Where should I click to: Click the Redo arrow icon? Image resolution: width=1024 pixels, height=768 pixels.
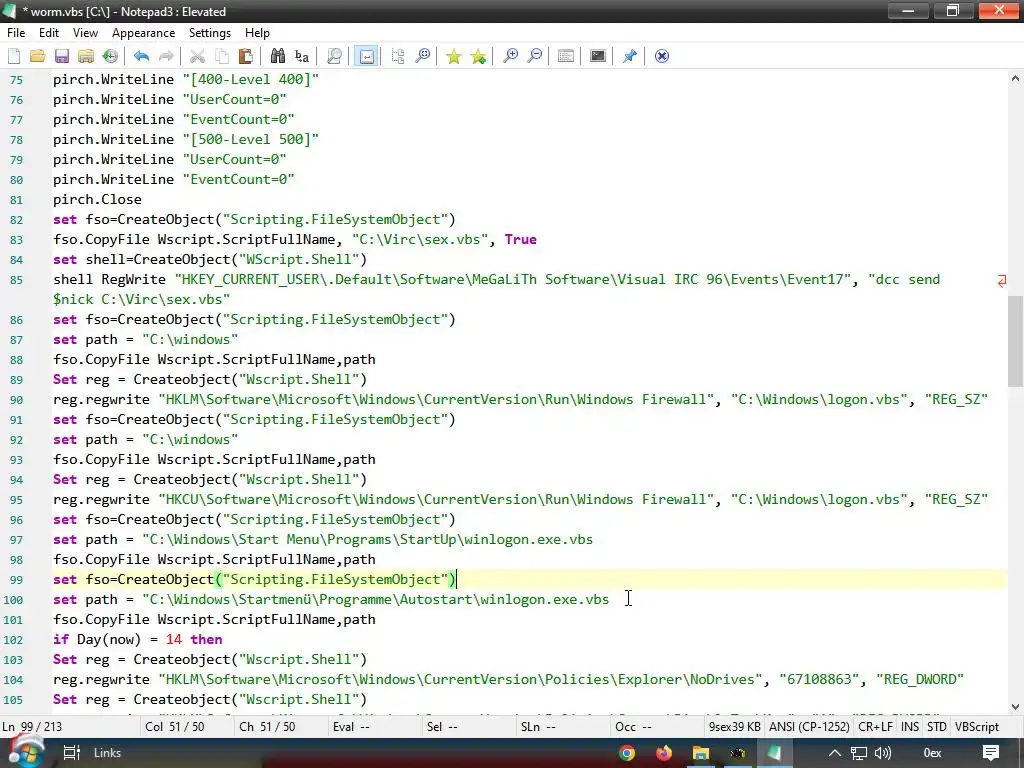click(x=167, y=56)
